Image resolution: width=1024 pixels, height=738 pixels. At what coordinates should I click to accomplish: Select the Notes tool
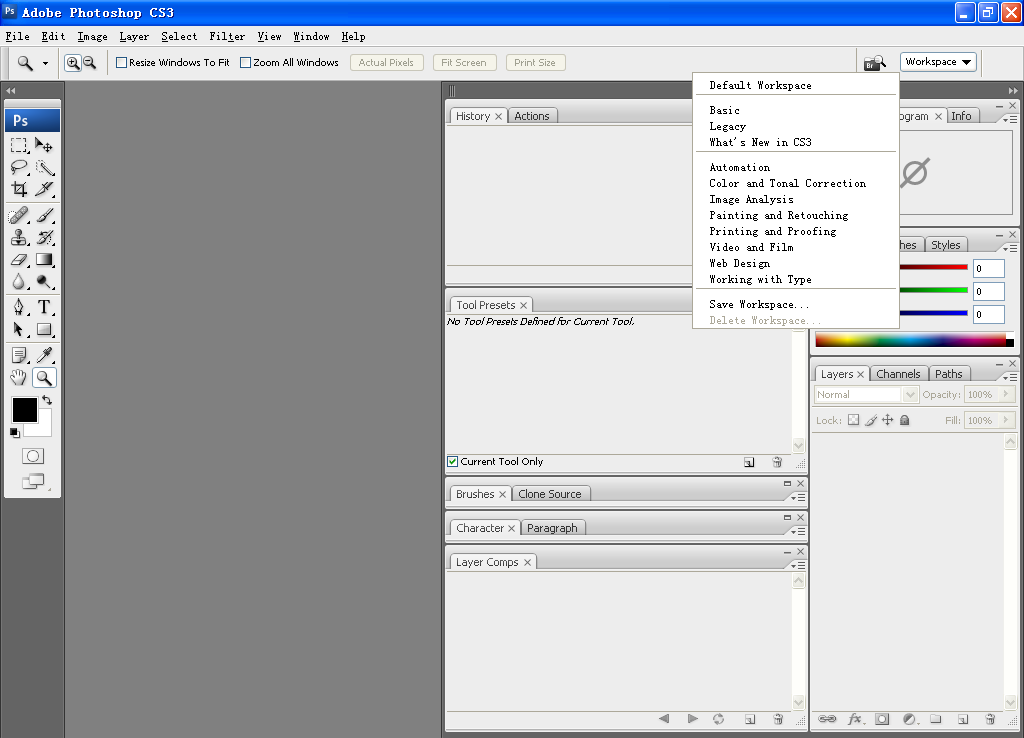point(19,355)
